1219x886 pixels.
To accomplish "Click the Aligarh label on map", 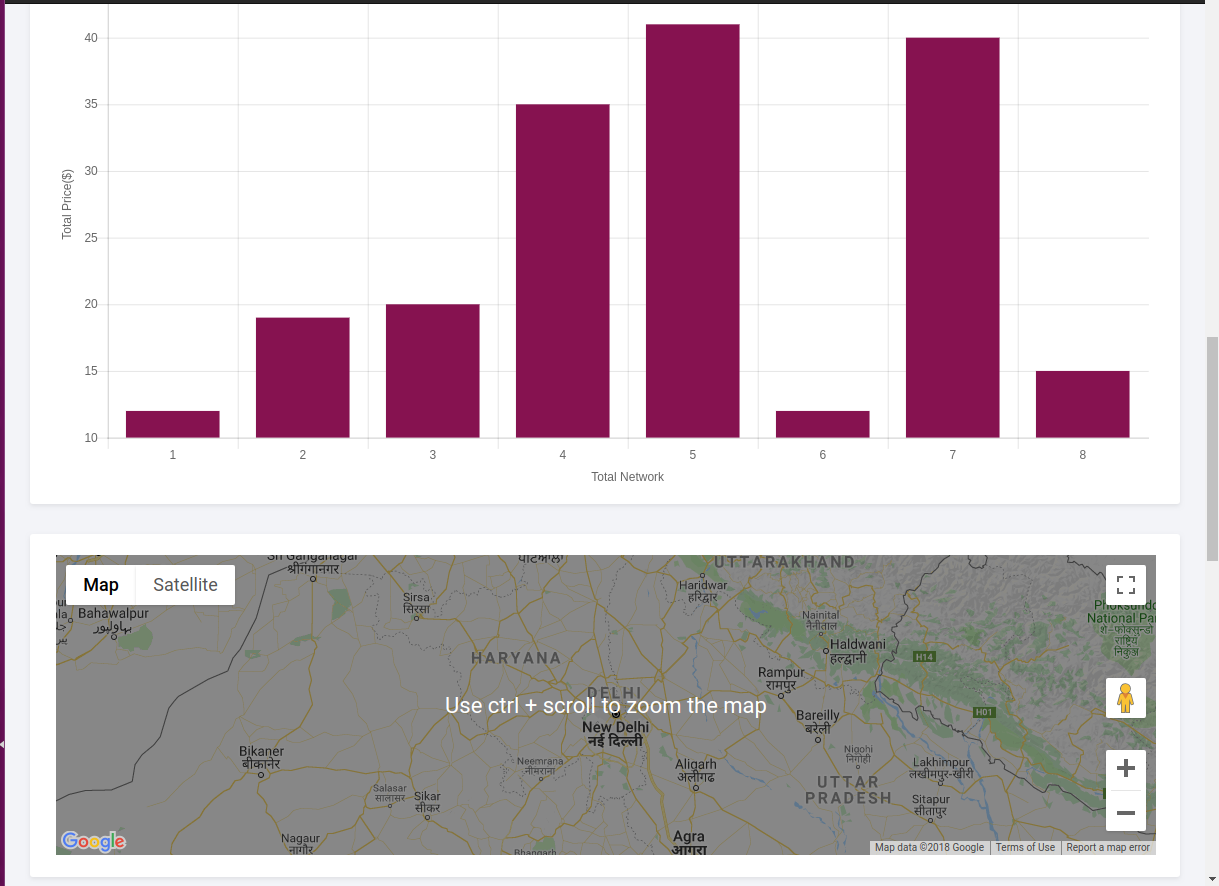I will tap(696, 770).
